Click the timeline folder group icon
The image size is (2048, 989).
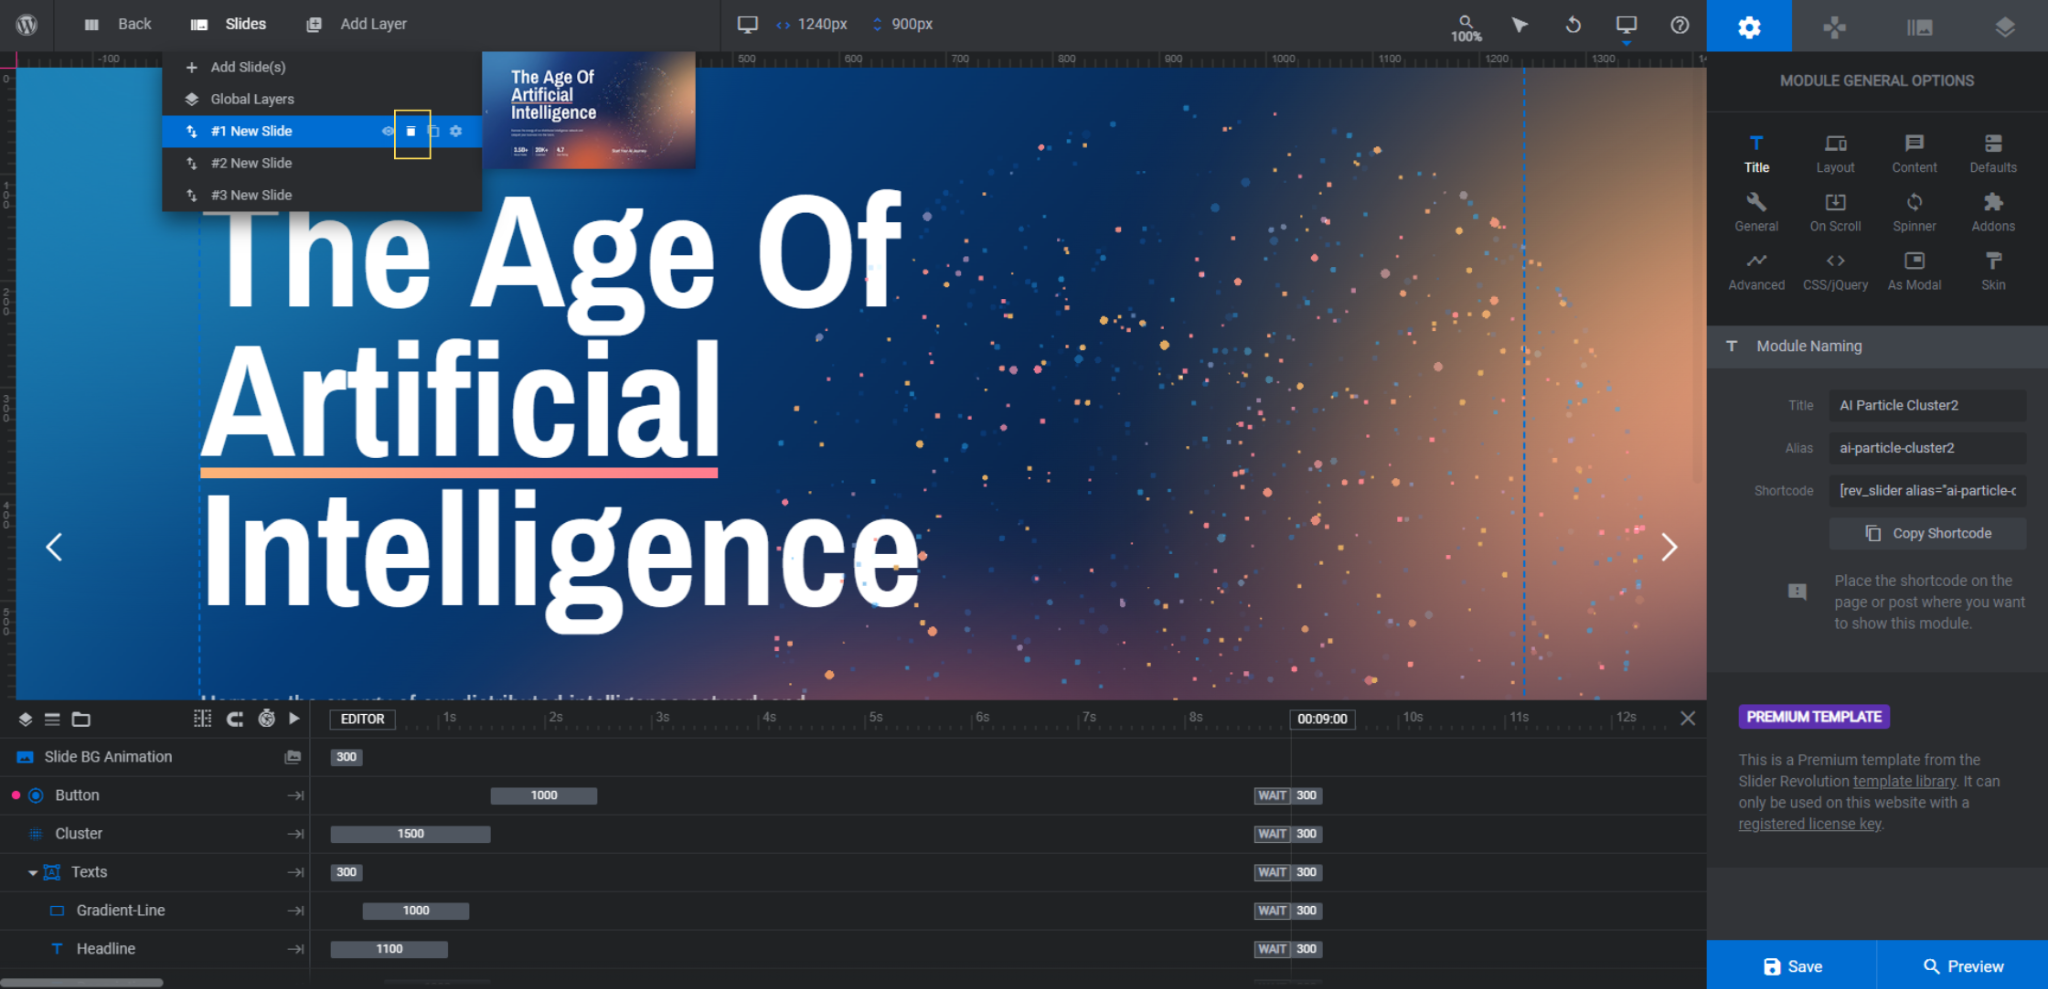tap(81, 719)
